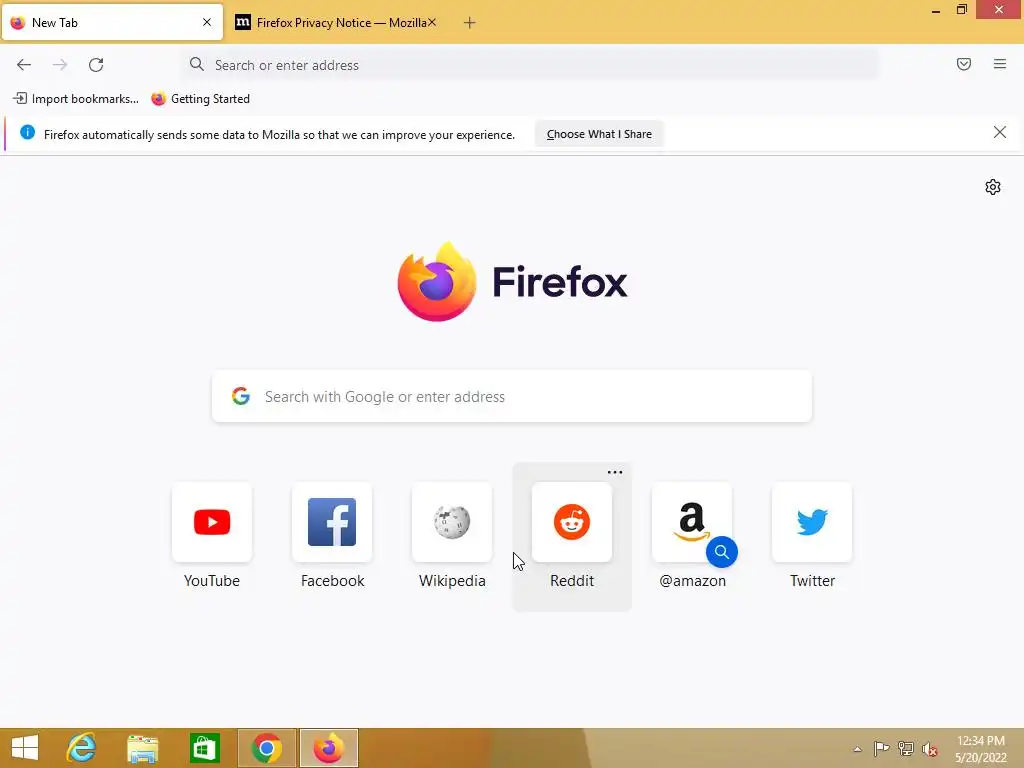The width and height of the screenshot is (1024, 768).
Task: Click Firefox taskbar button
Action: coord(328,748)
